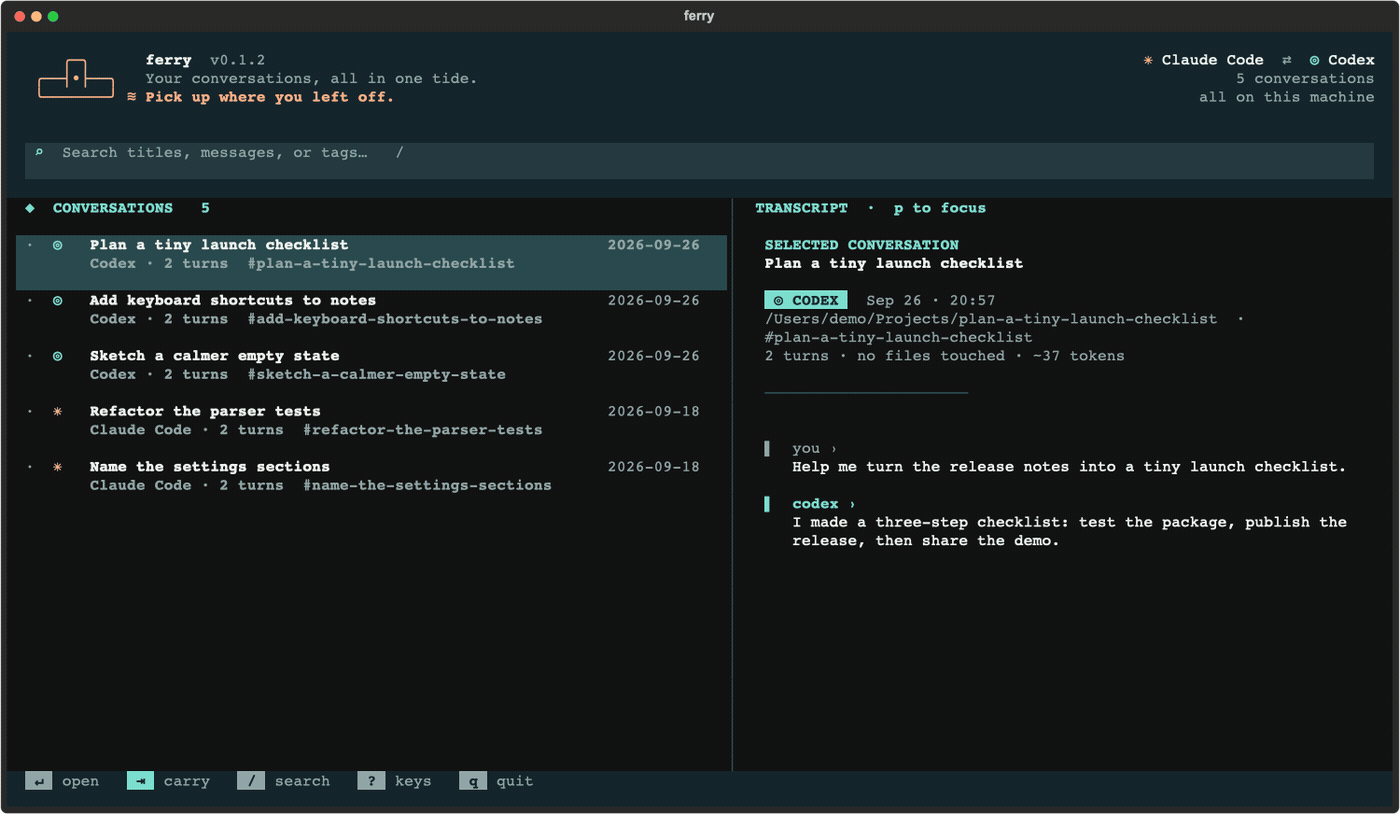Click the Enter key icon for open

click(39, 781)
